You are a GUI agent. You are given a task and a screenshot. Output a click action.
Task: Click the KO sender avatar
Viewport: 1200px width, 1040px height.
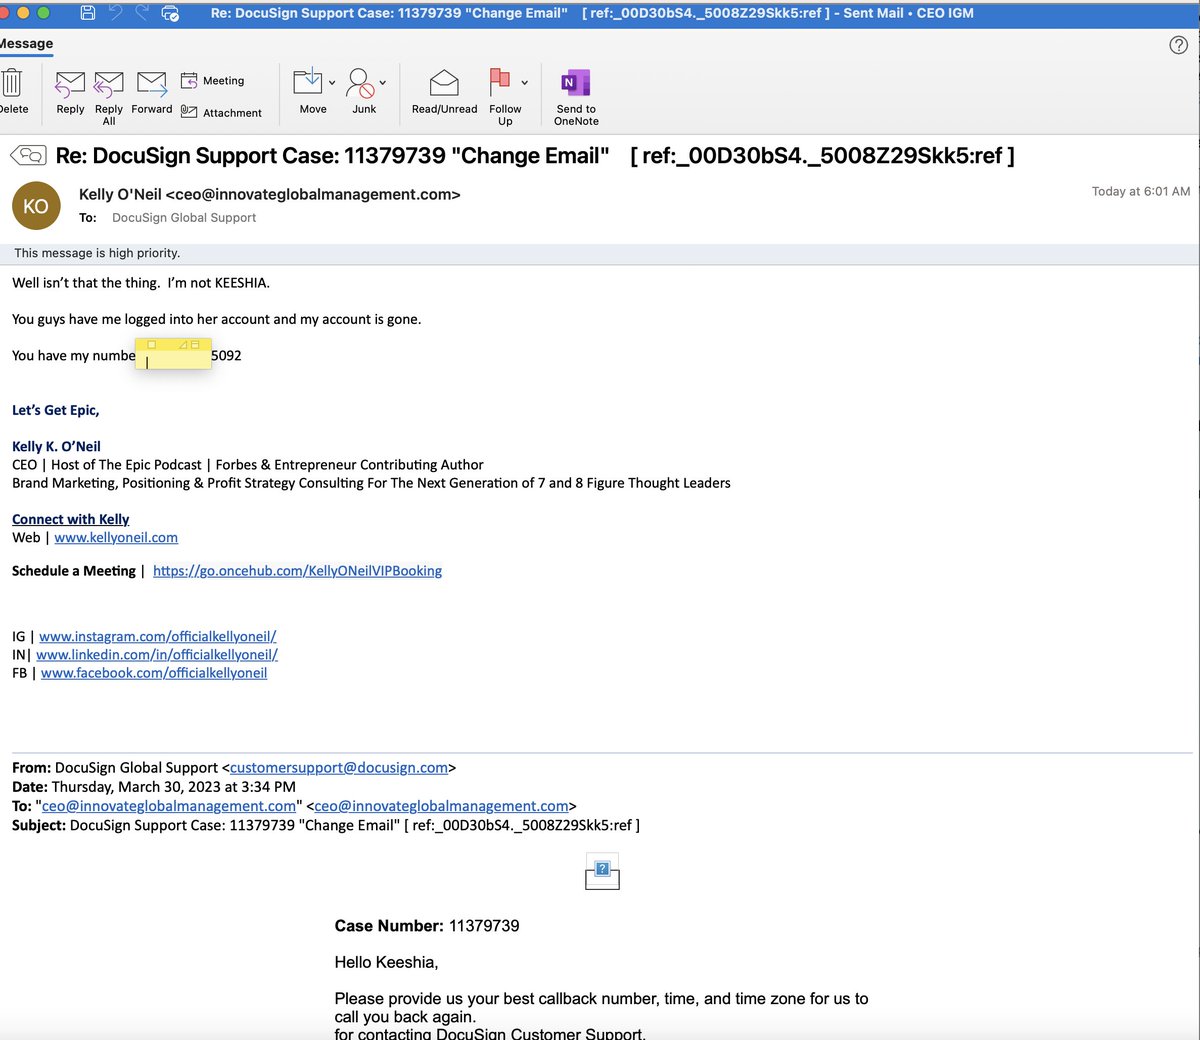coord(36,206)
